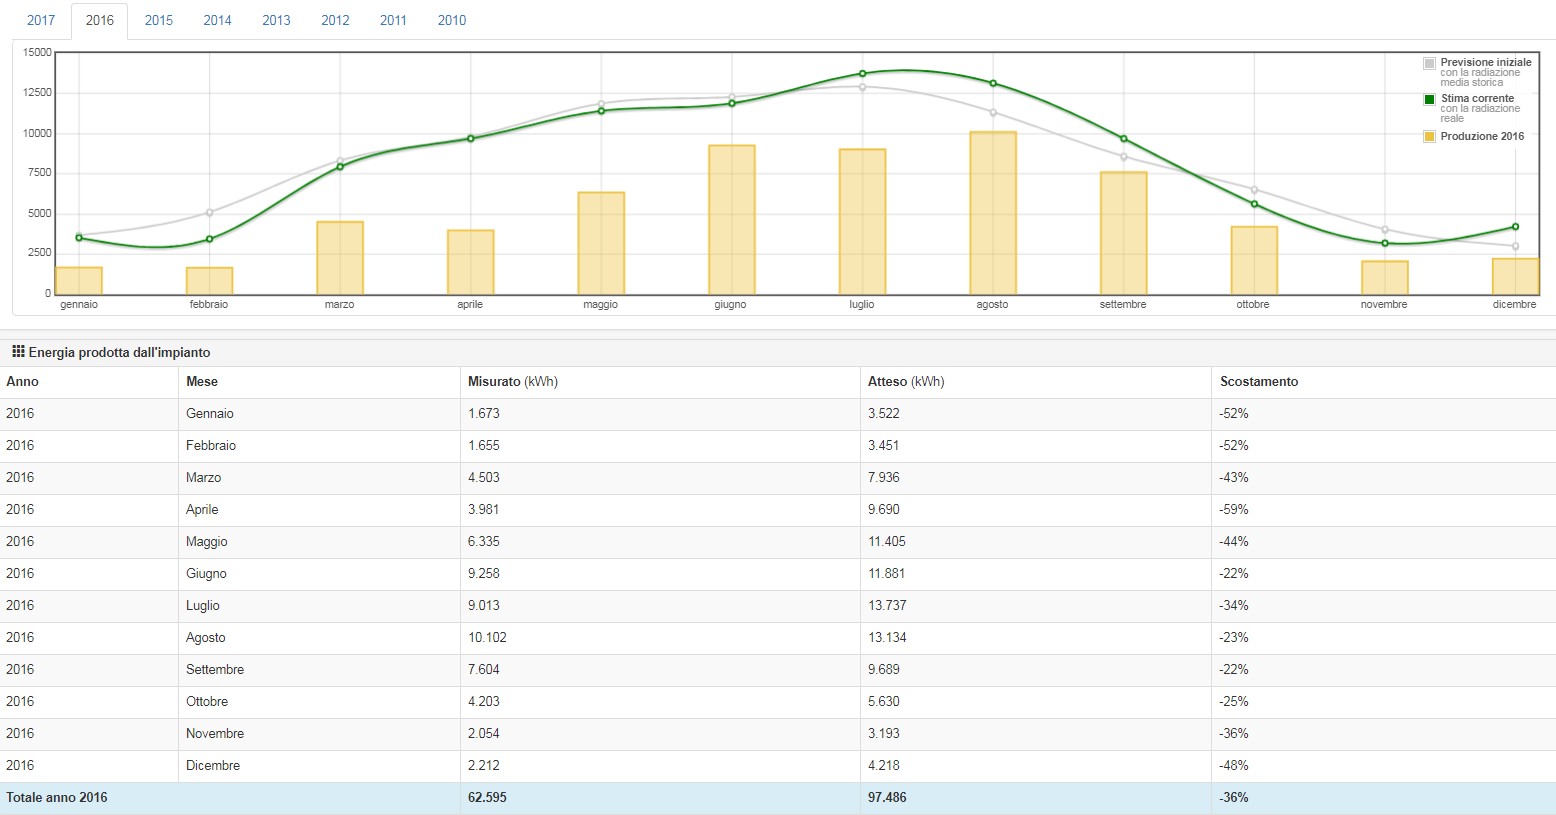1556x815 pixels.
Task: Click the Scostamento column header
Action: (1259, 382)
